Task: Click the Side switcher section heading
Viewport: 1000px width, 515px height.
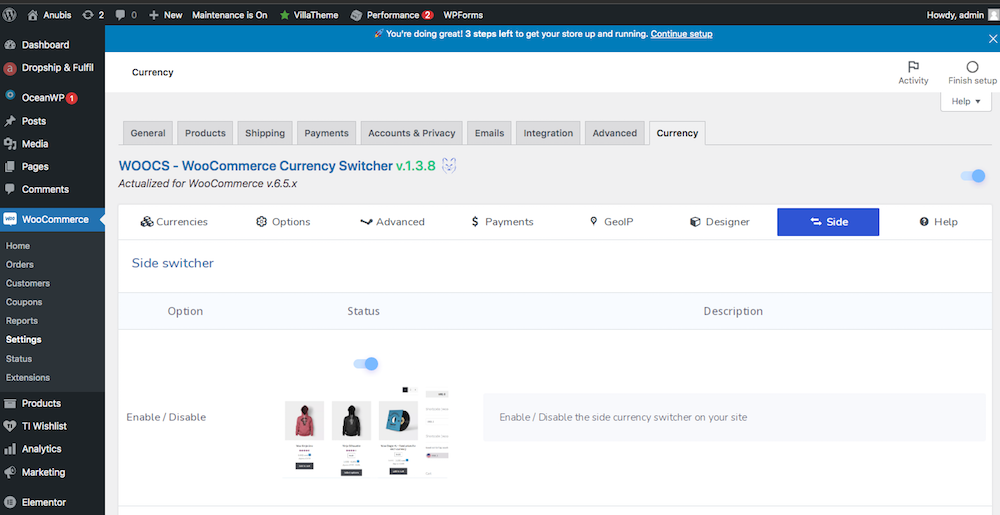Action: 173,263
